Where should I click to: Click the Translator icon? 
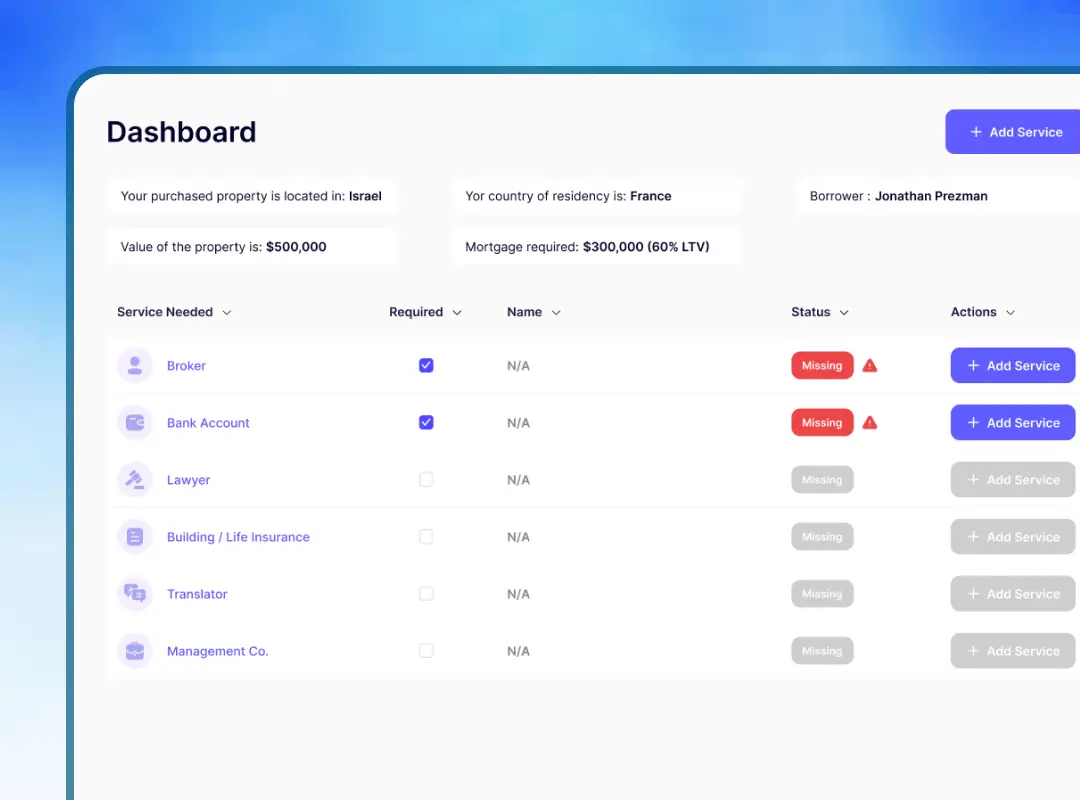[x=134, y=593]
